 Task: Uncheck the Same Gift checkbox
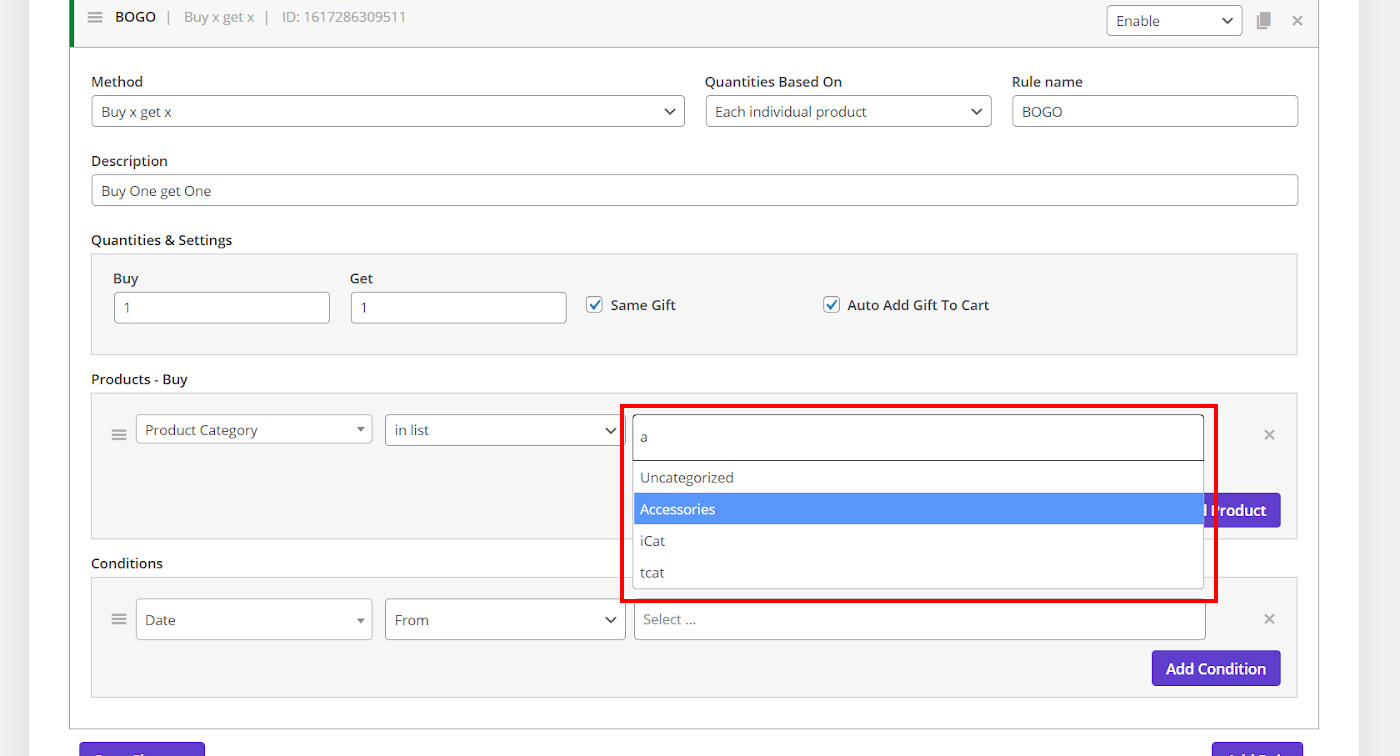[594, 305]
